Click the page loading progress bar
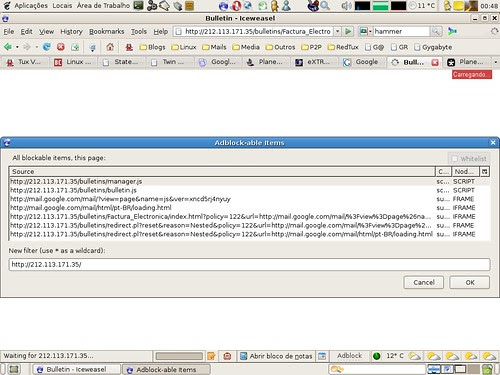 coord(179,356)
